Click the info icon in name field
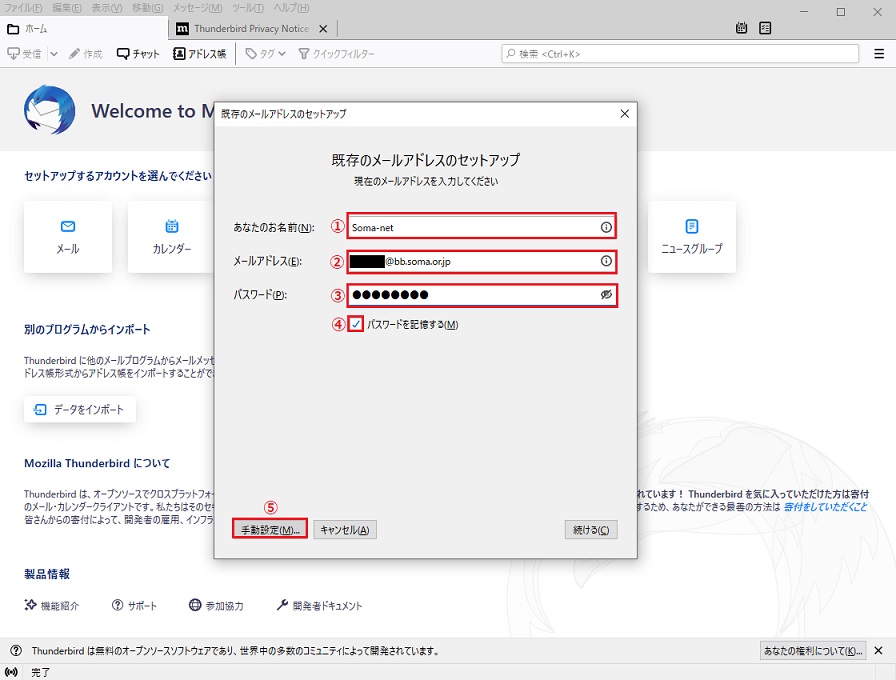 tap(606, 227)
